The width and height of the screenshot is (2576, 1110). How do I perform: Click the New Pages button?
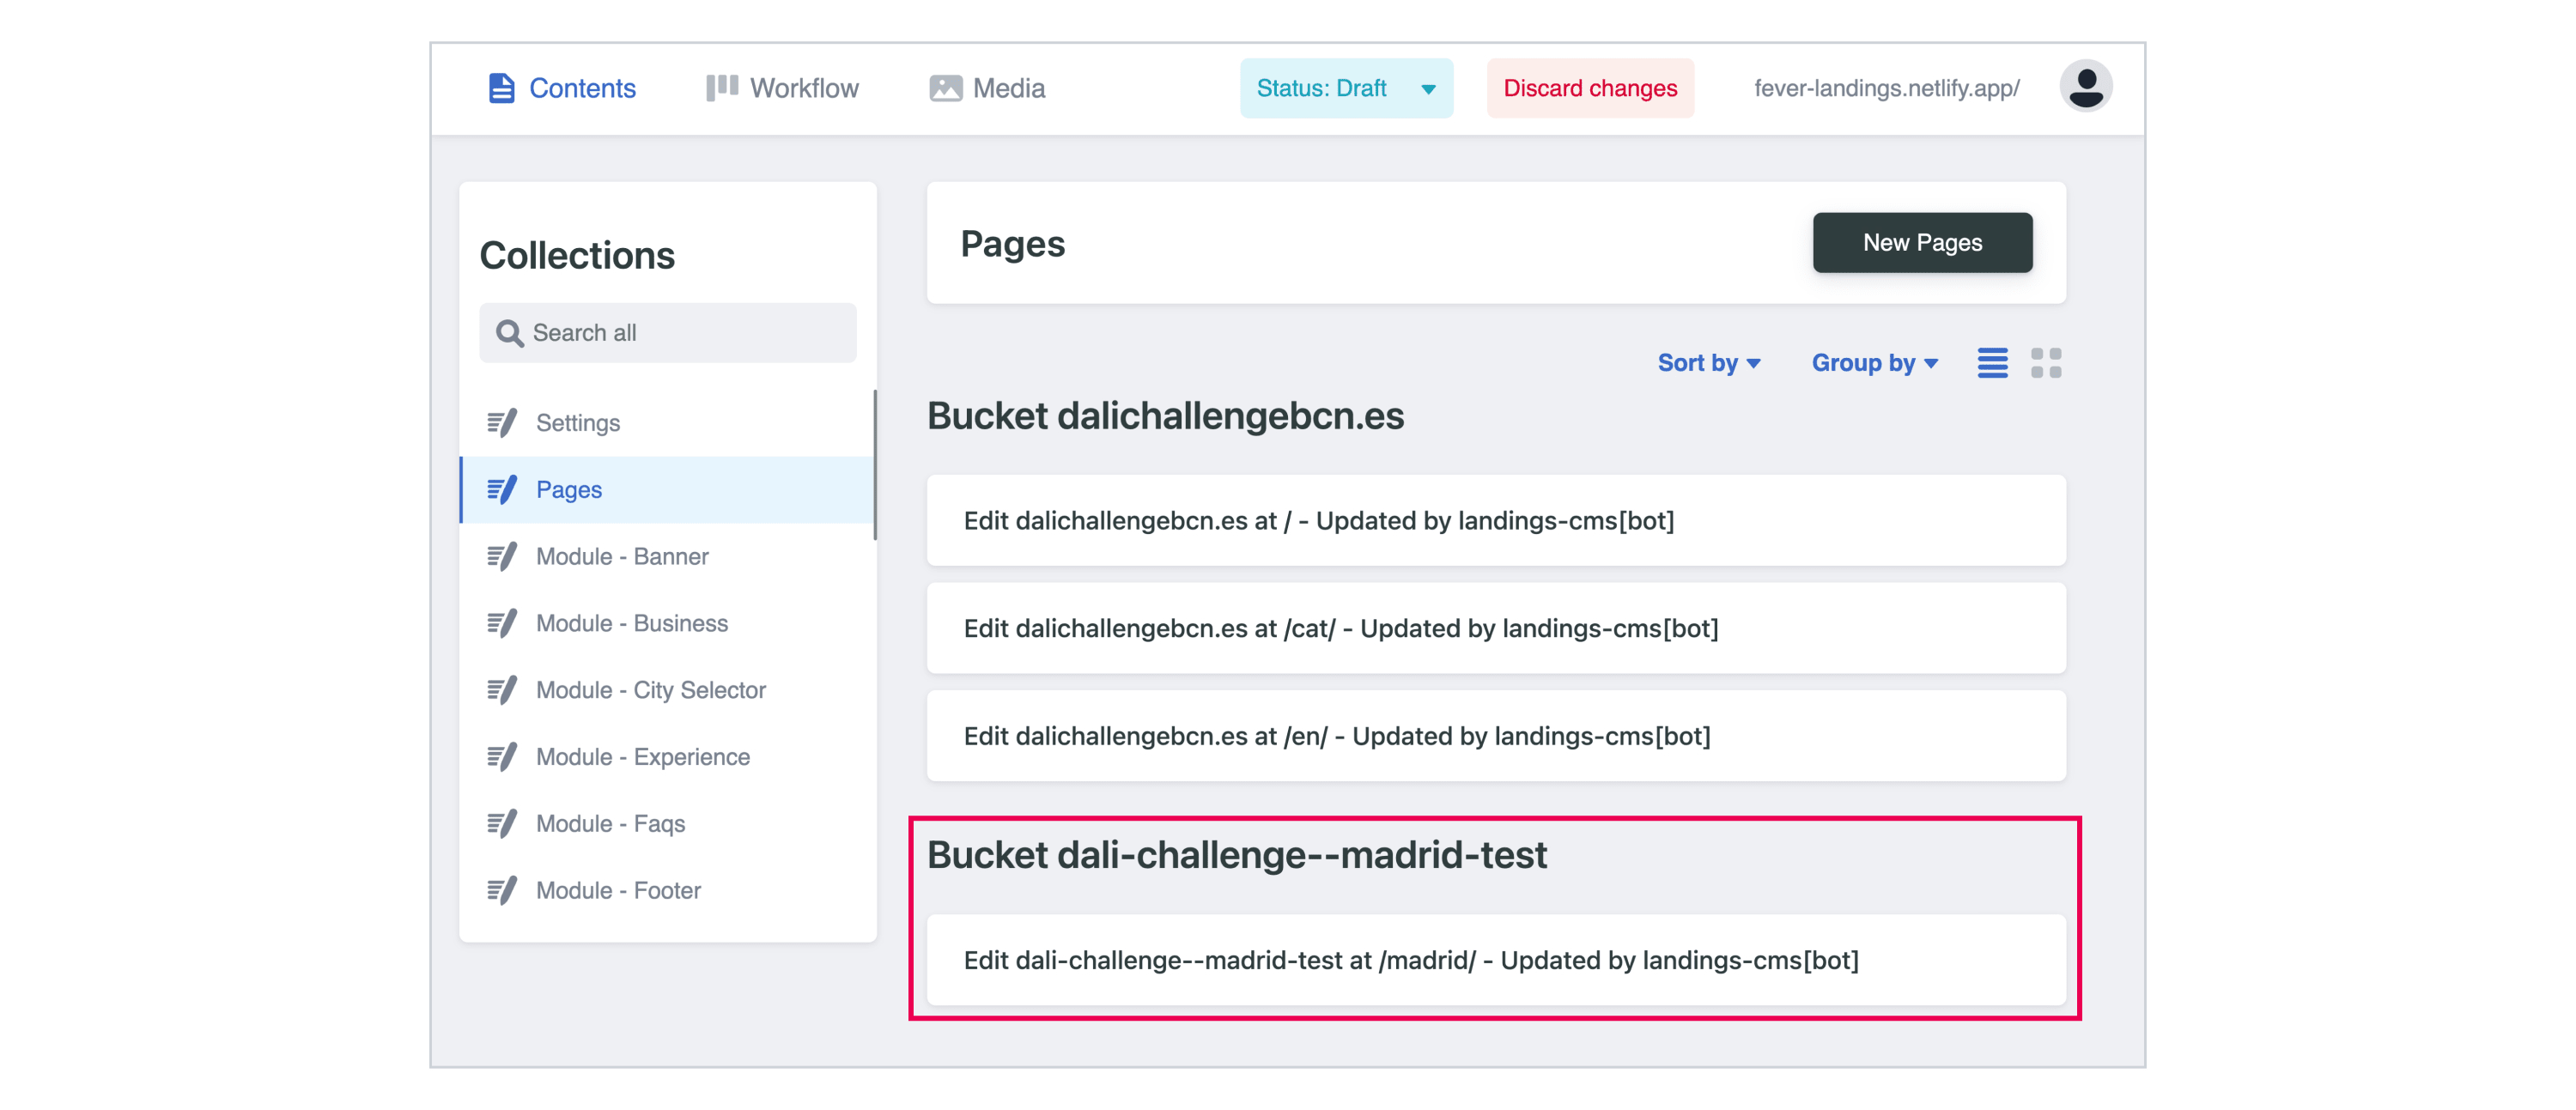tap(1922, 243)
